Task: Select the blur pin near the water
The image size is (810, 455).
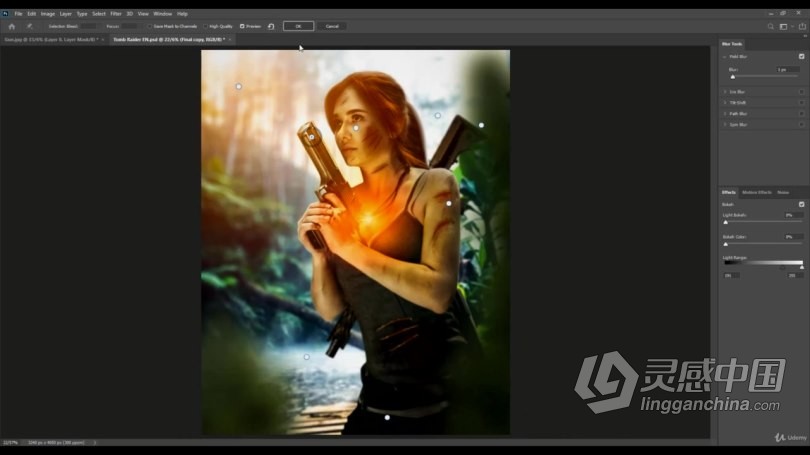Action: 306,357
